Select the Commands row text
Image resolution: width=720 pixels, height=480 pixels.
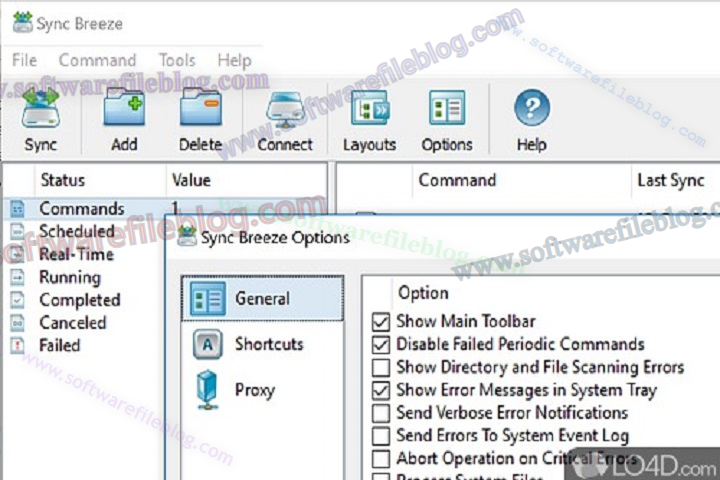[82, 209]
